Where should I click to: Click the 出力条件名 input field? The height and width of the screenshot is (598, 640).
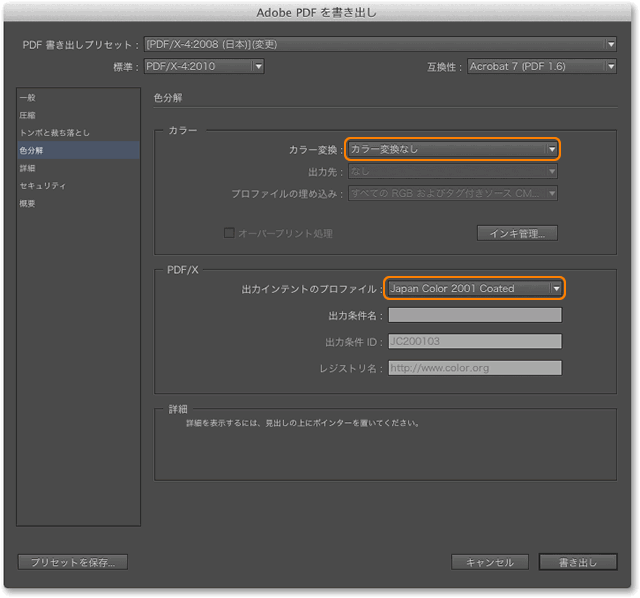pyautogui.click(x=474, y=316)
